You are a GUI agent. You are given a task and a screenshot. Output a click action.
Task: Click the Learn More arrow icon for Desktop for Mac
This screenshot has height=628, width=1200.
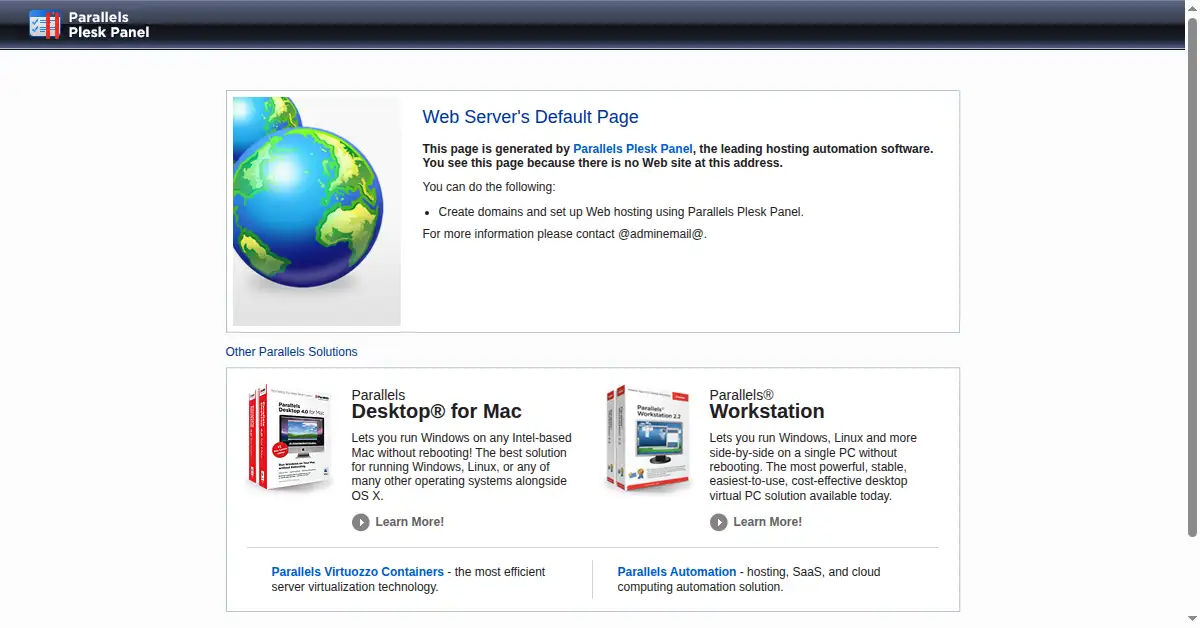coord(361,522)
